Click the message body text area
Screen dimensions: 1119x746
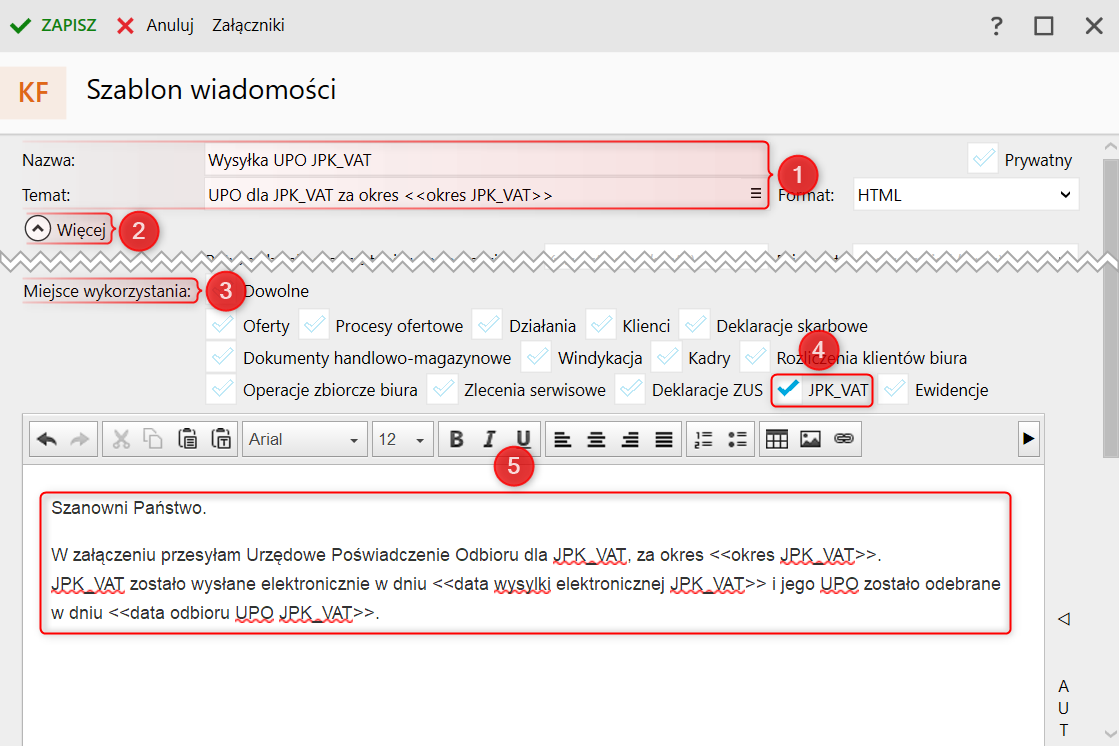click(533, 605)
